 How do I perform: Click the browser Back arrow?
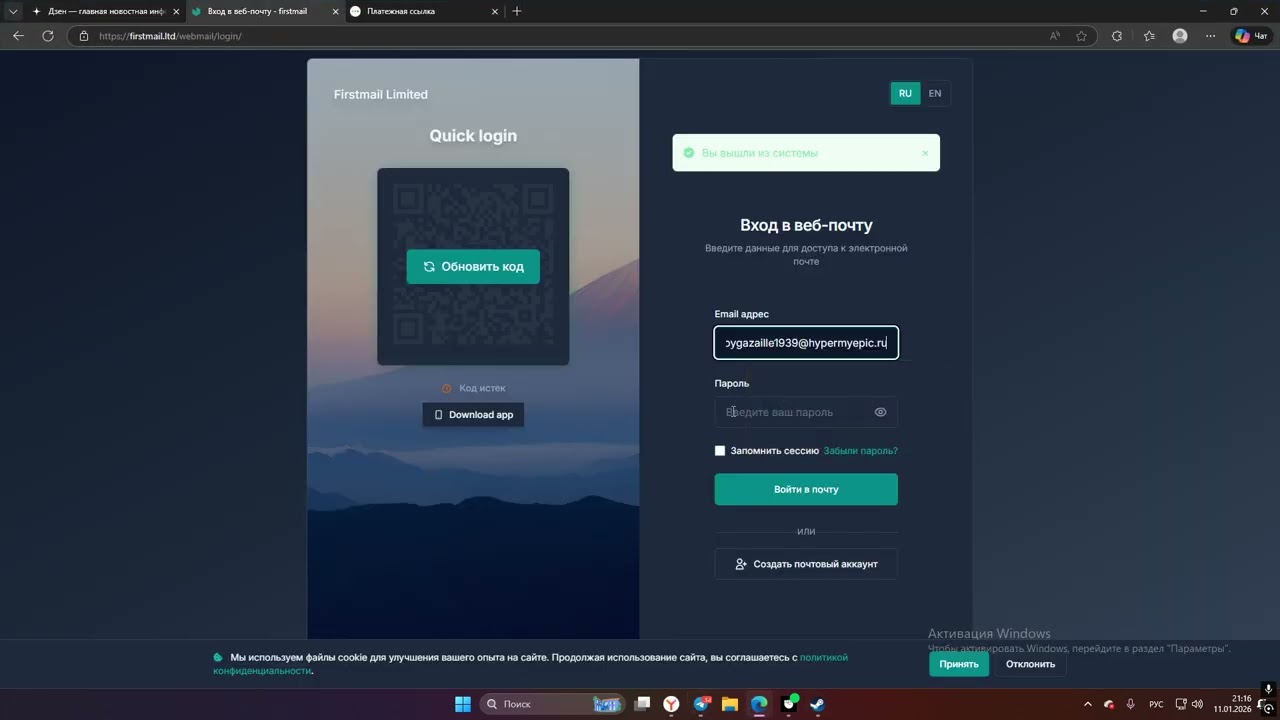pos(18,36)
